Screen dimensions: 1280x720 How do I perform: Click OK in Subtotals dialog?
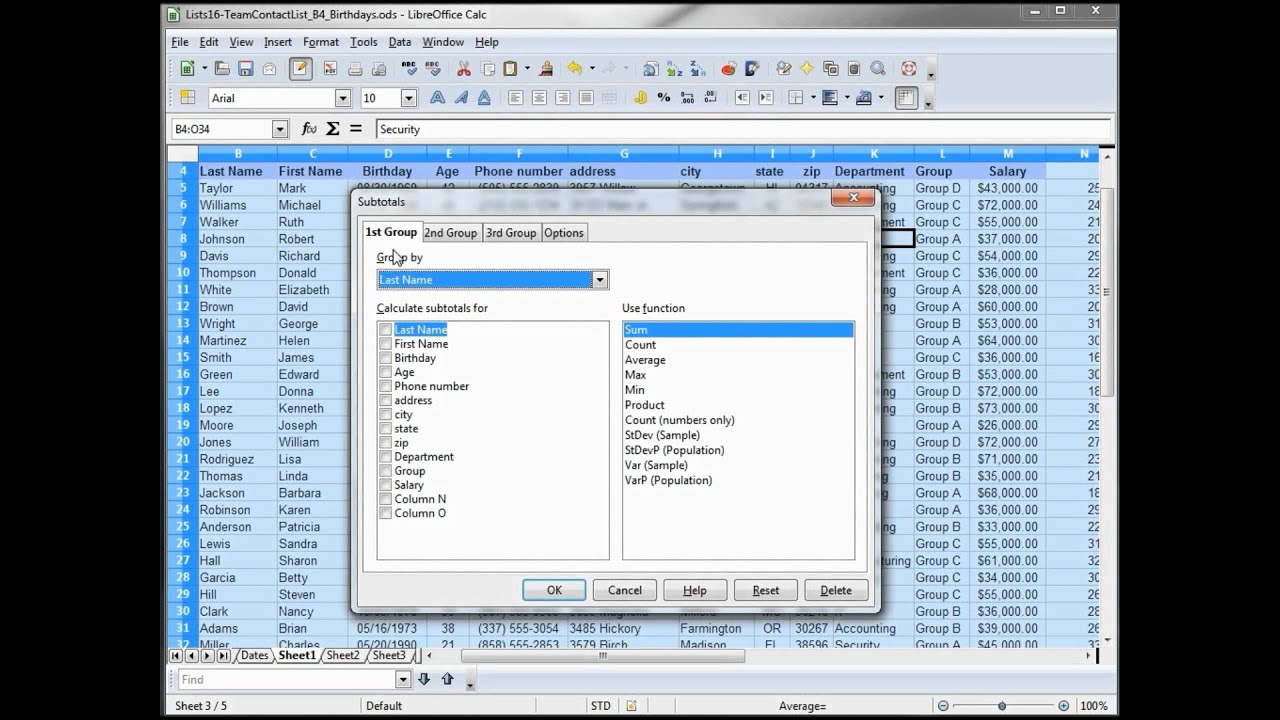point(554,590)
